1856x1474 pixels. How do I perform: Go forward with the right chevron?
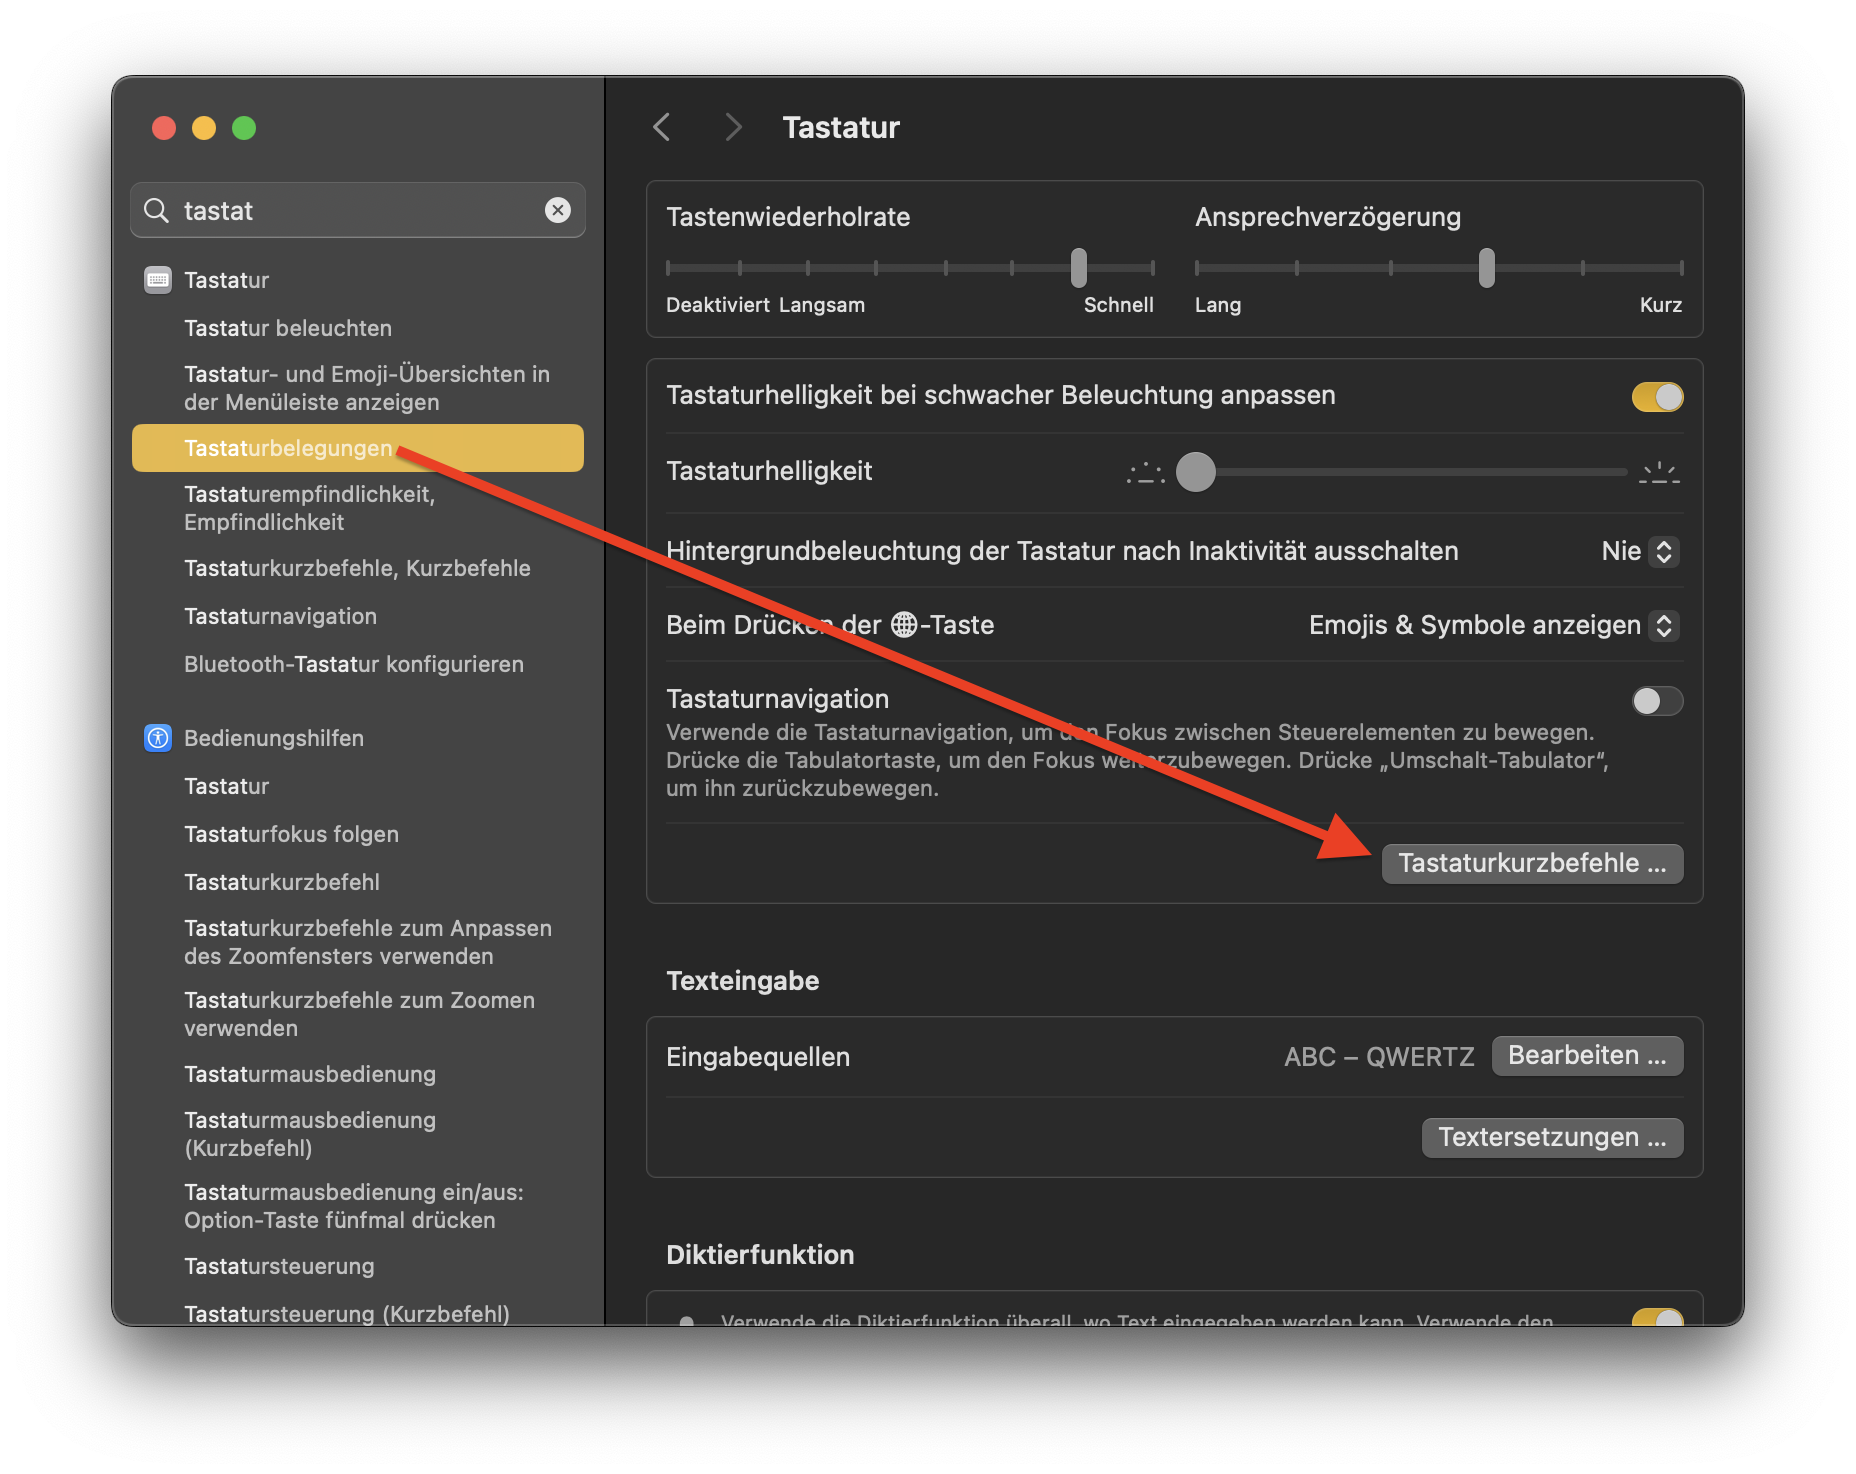[733, 127]
